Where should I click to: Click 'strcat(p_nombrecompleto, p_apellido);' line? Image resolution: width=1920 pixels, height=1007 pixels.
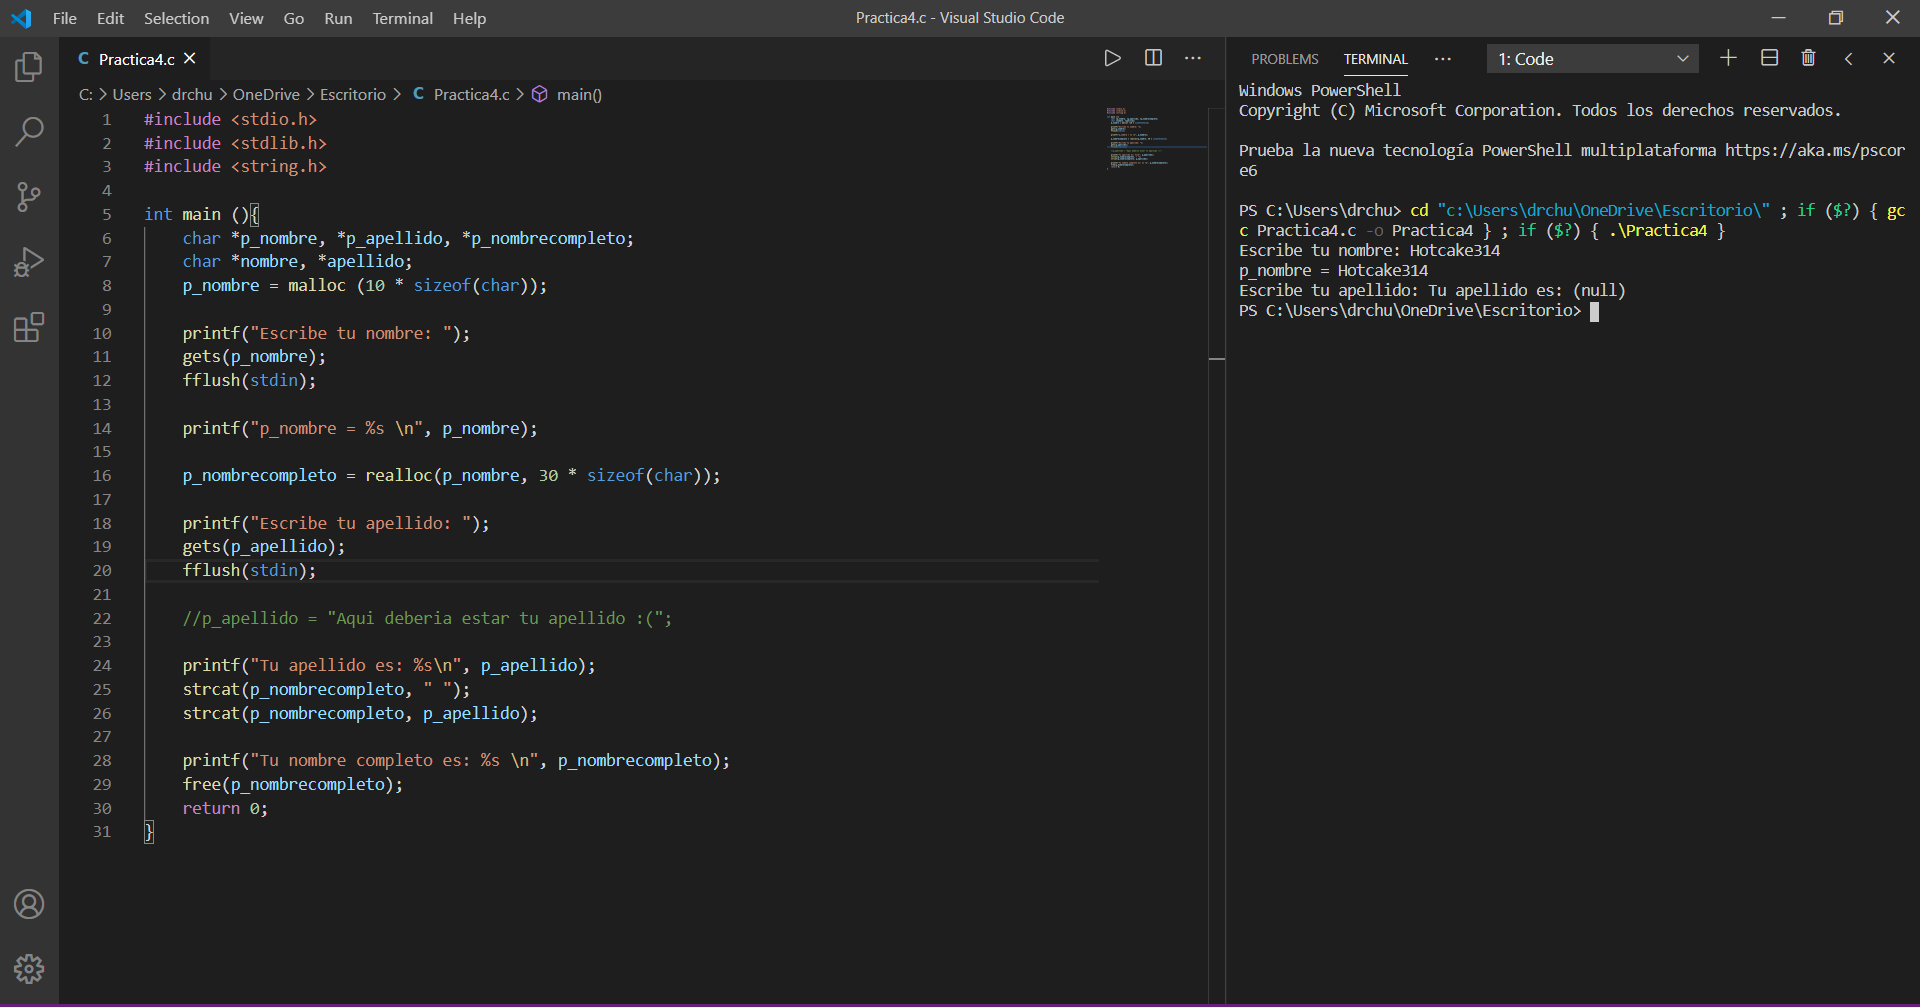(360, 713)
